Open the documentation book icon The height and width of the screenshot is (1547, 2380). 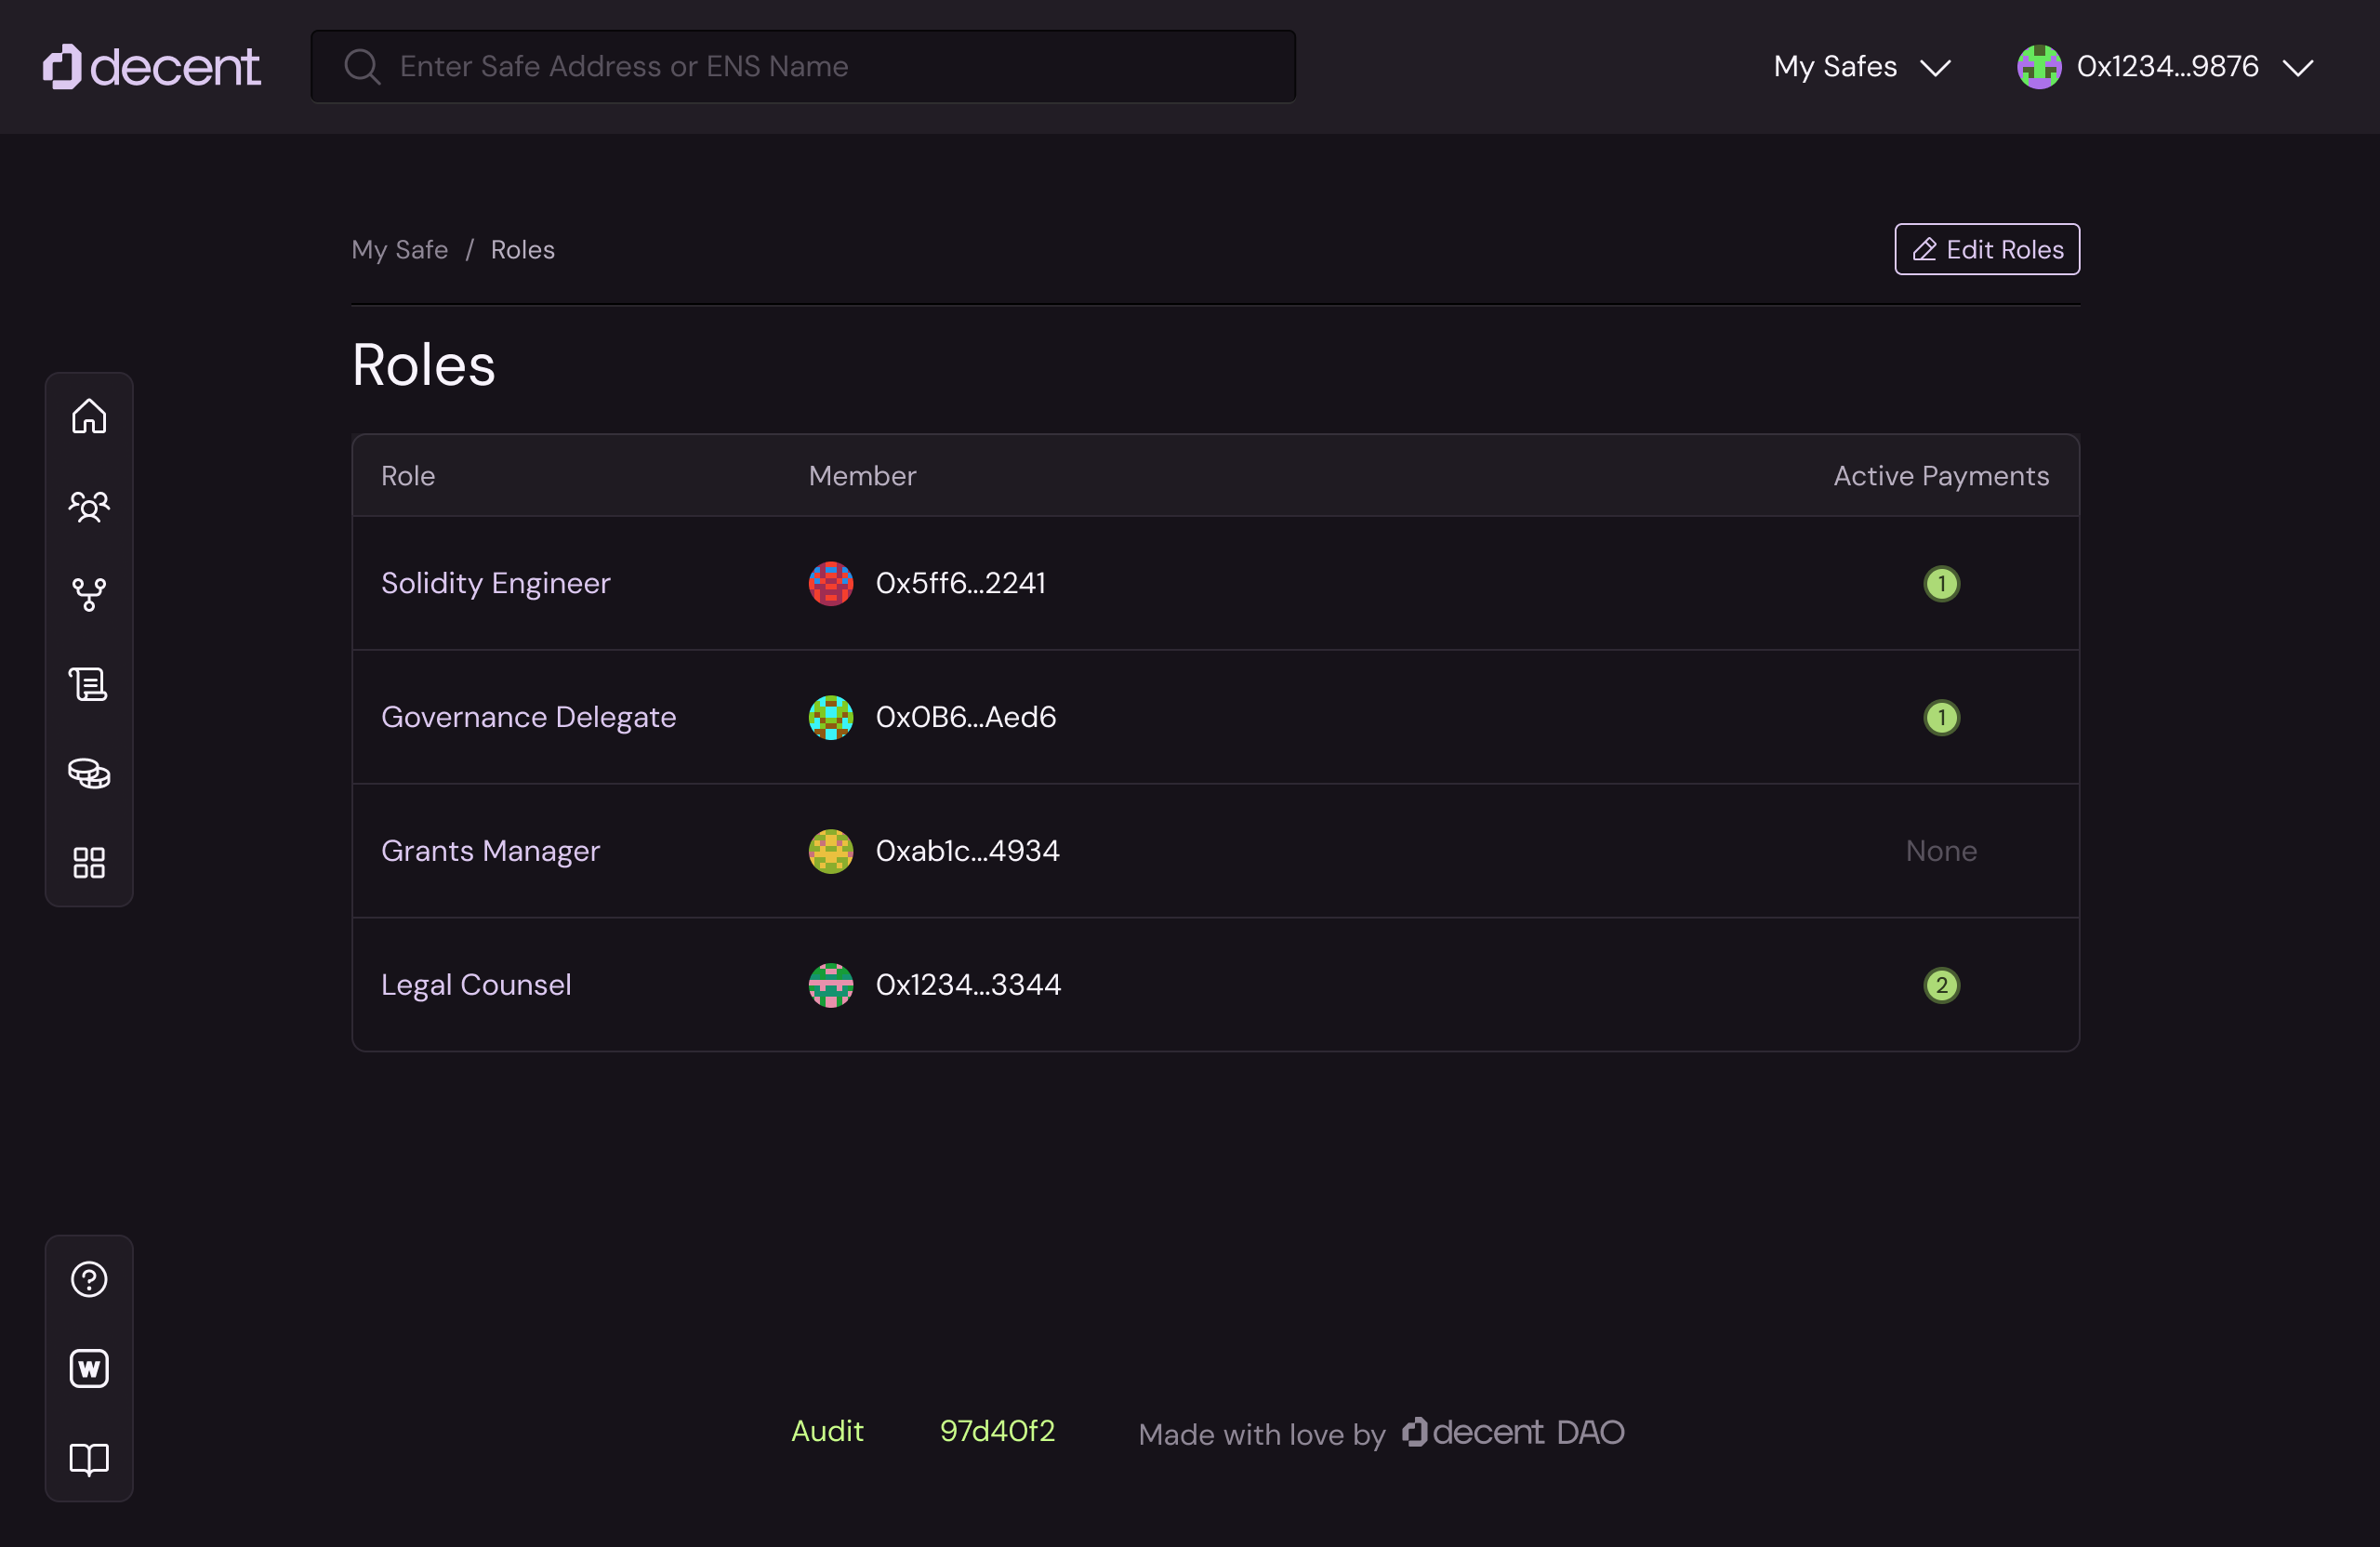click(x=89, y=1458)
